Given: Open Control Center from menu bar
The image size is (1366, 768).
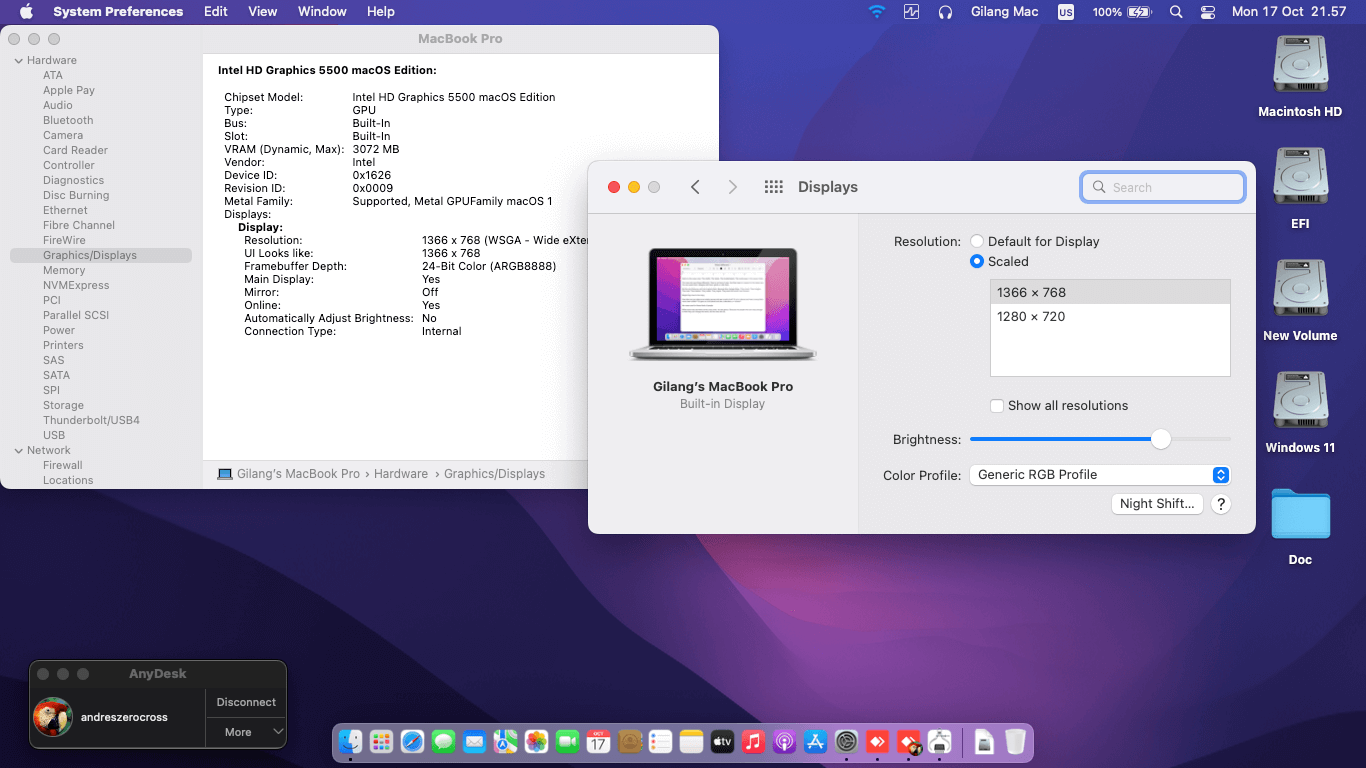Looking at the screenshot, I should click(x=1208, y=12).
